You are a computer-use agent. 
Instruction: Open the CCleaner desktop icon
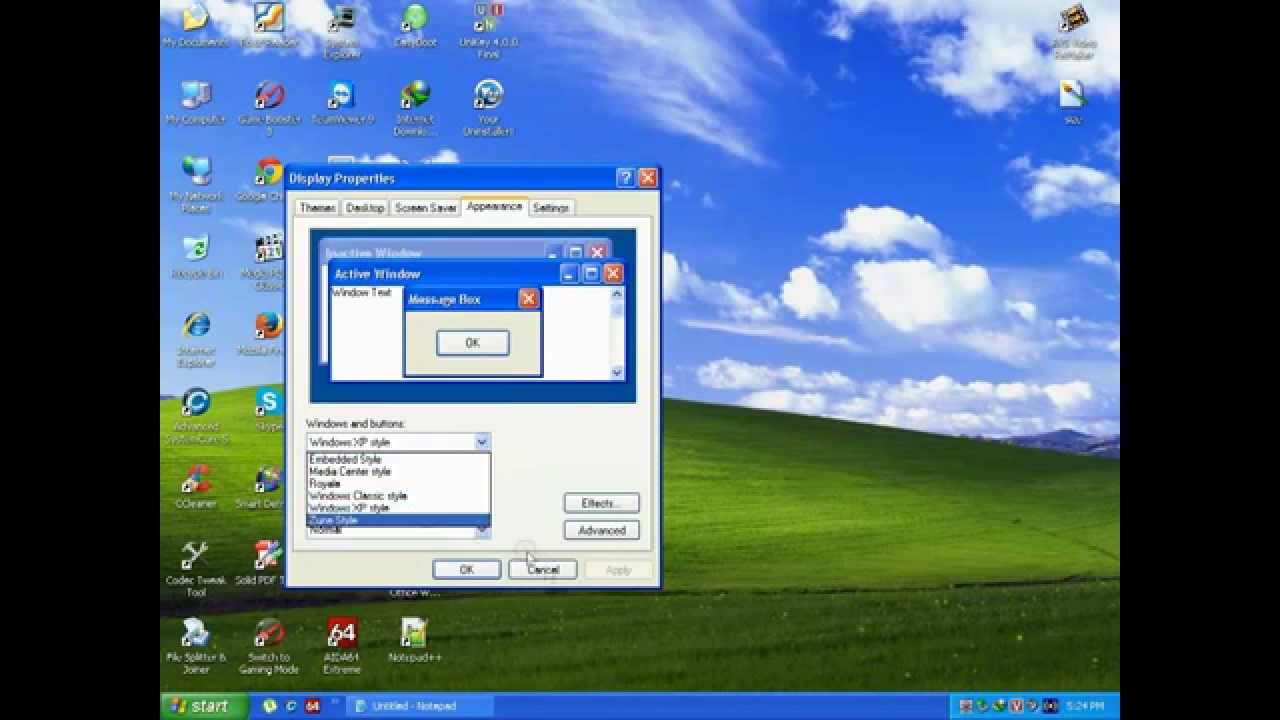196,487
